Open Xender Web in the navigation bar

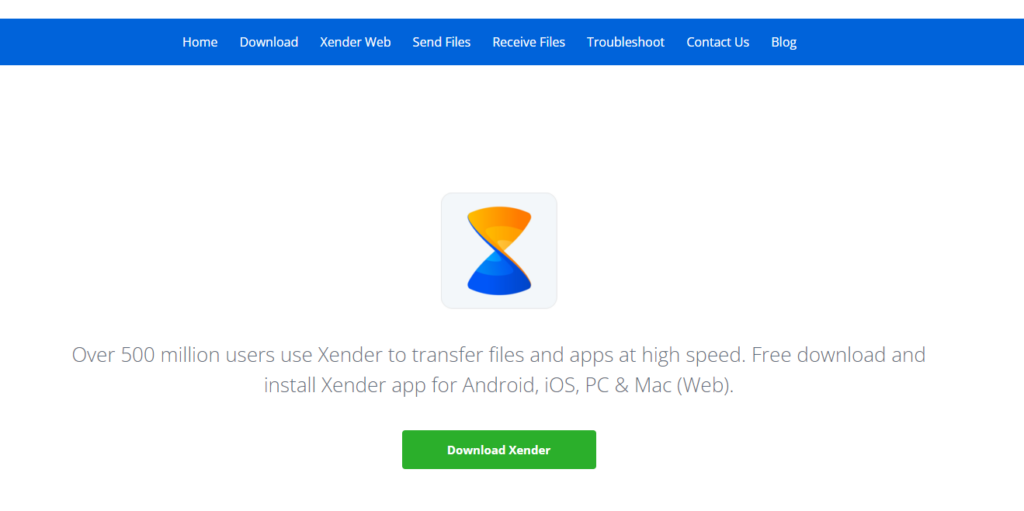[355, 42]
